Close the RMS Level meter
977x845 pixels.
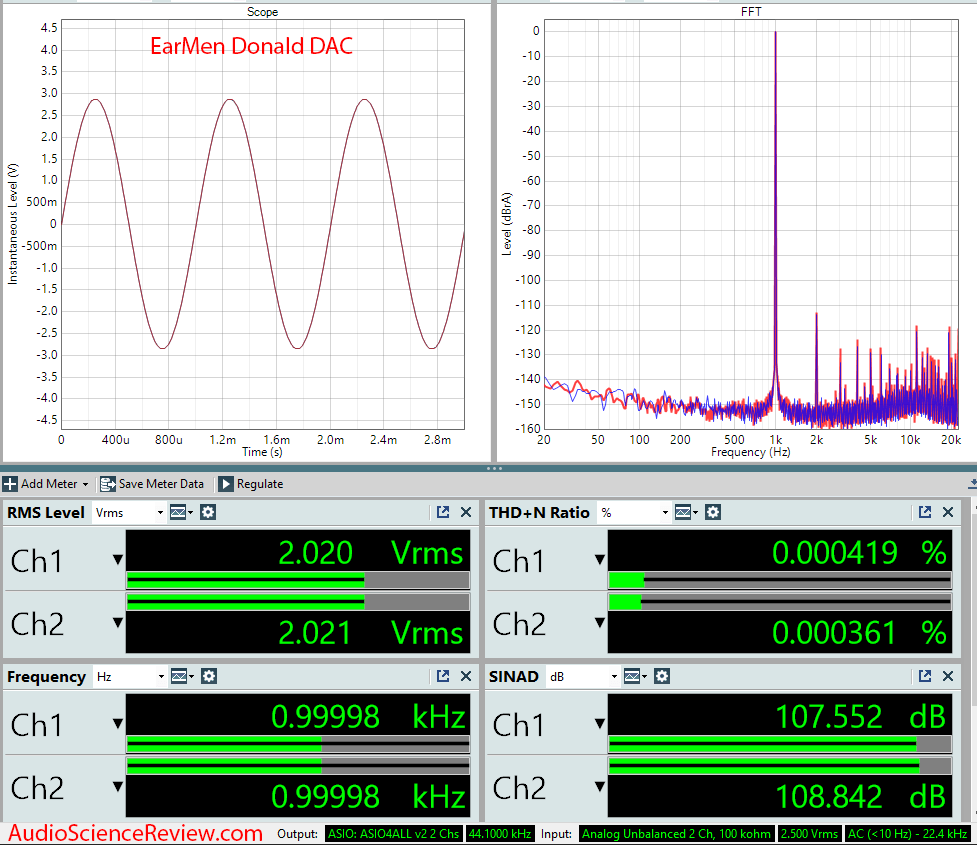[465, 512]
